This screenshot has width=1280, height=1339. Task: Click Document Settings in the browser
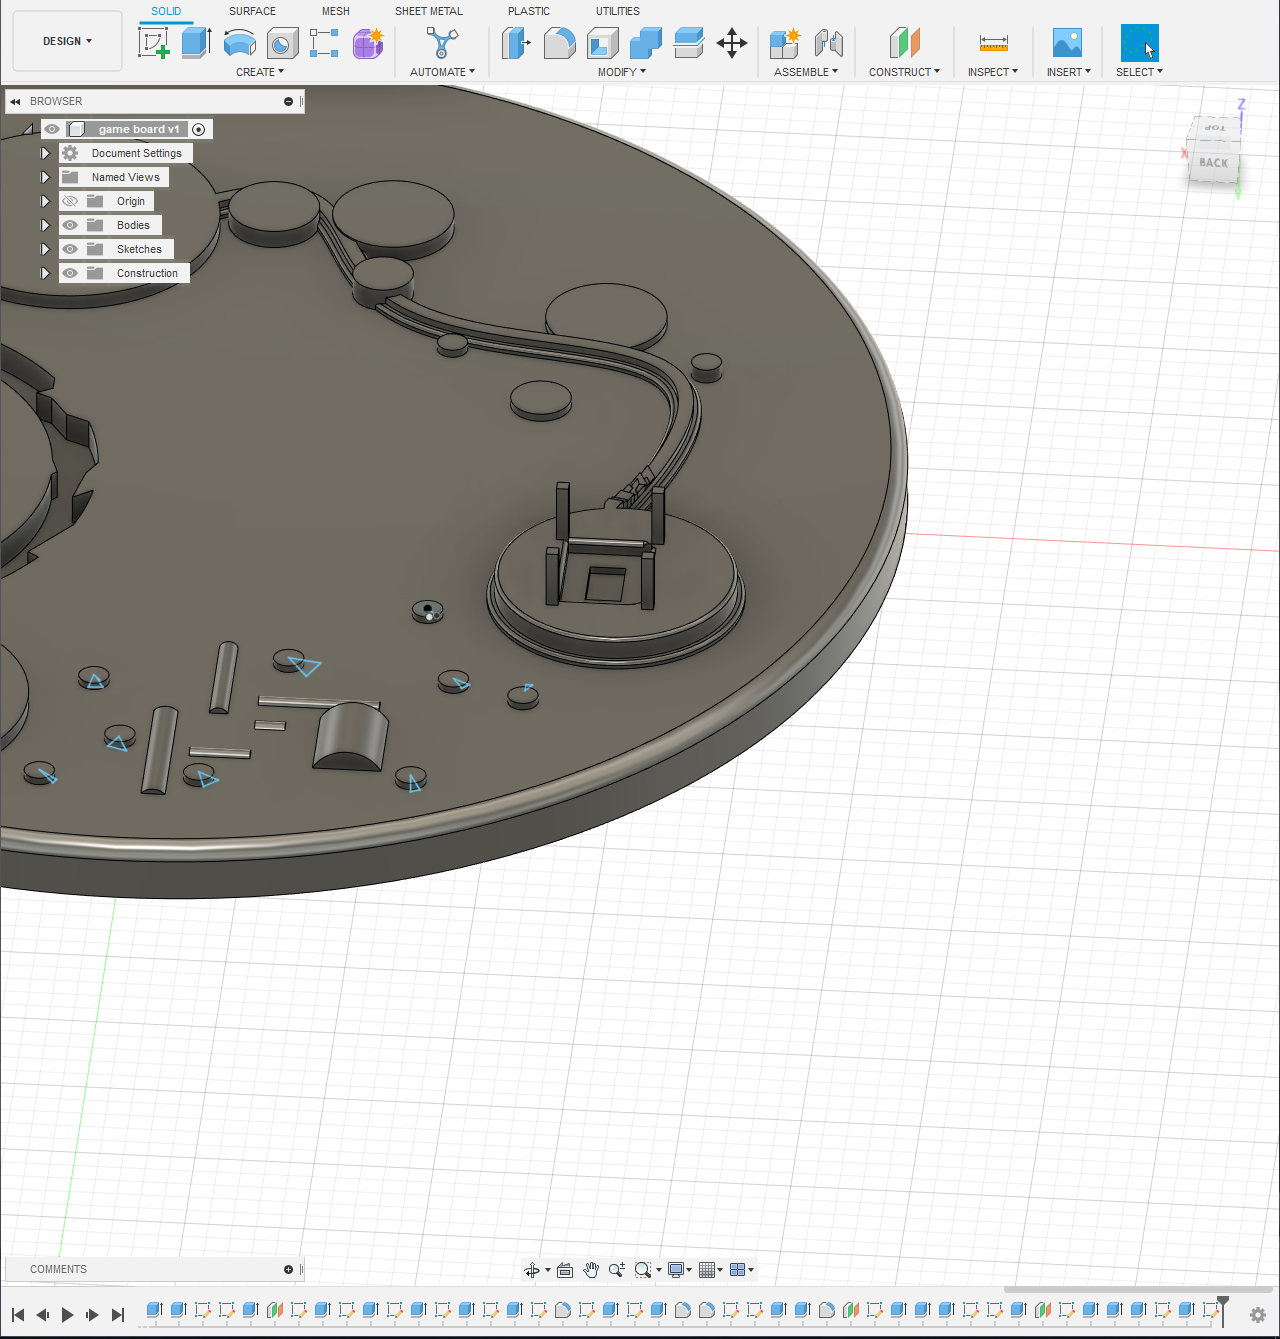[135, 152]
